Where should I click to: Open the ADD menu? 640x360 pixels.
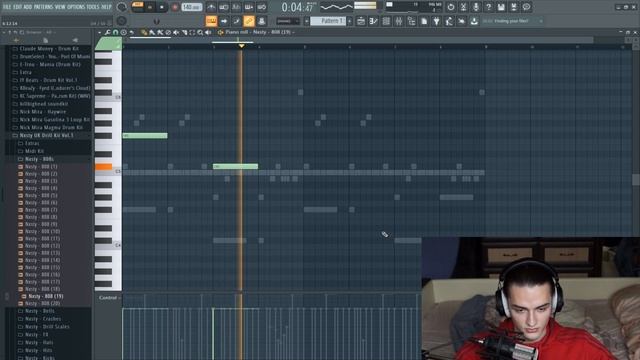pyautogui.click(x=28, y=7)
